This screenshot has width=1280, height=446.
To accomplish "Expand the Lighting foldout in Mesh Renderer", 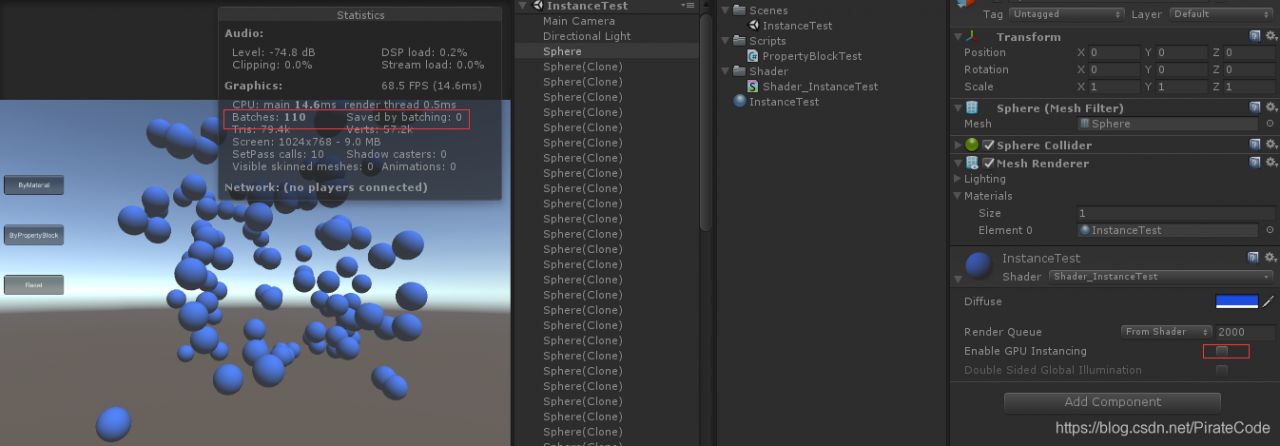I will pos(957,179).
